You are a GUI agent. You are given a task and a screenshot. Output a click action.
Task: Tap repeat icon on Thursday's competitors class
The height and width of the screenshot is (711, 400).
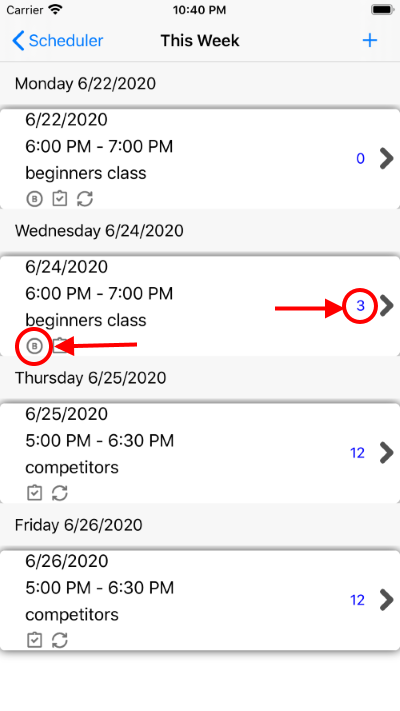[x=59, y=493]
